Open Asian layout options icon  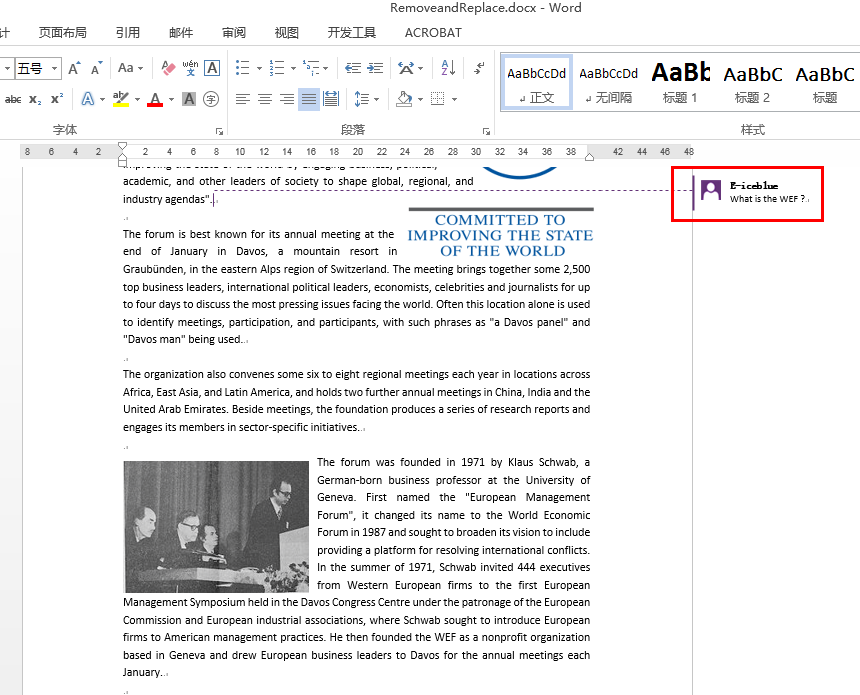406,68
